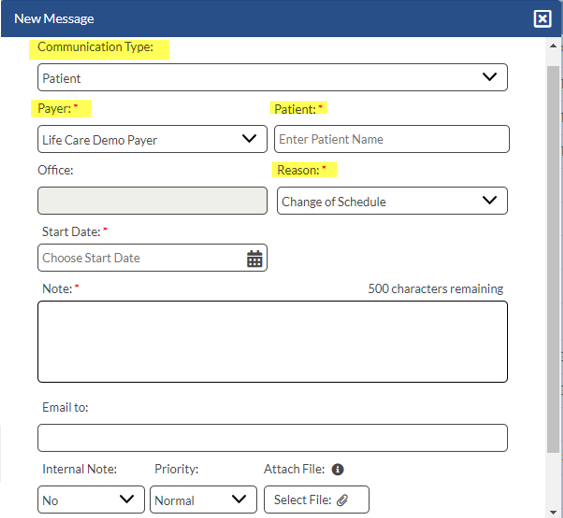Click the disabled Office field
Screen dimensions: 563x518
152,201
